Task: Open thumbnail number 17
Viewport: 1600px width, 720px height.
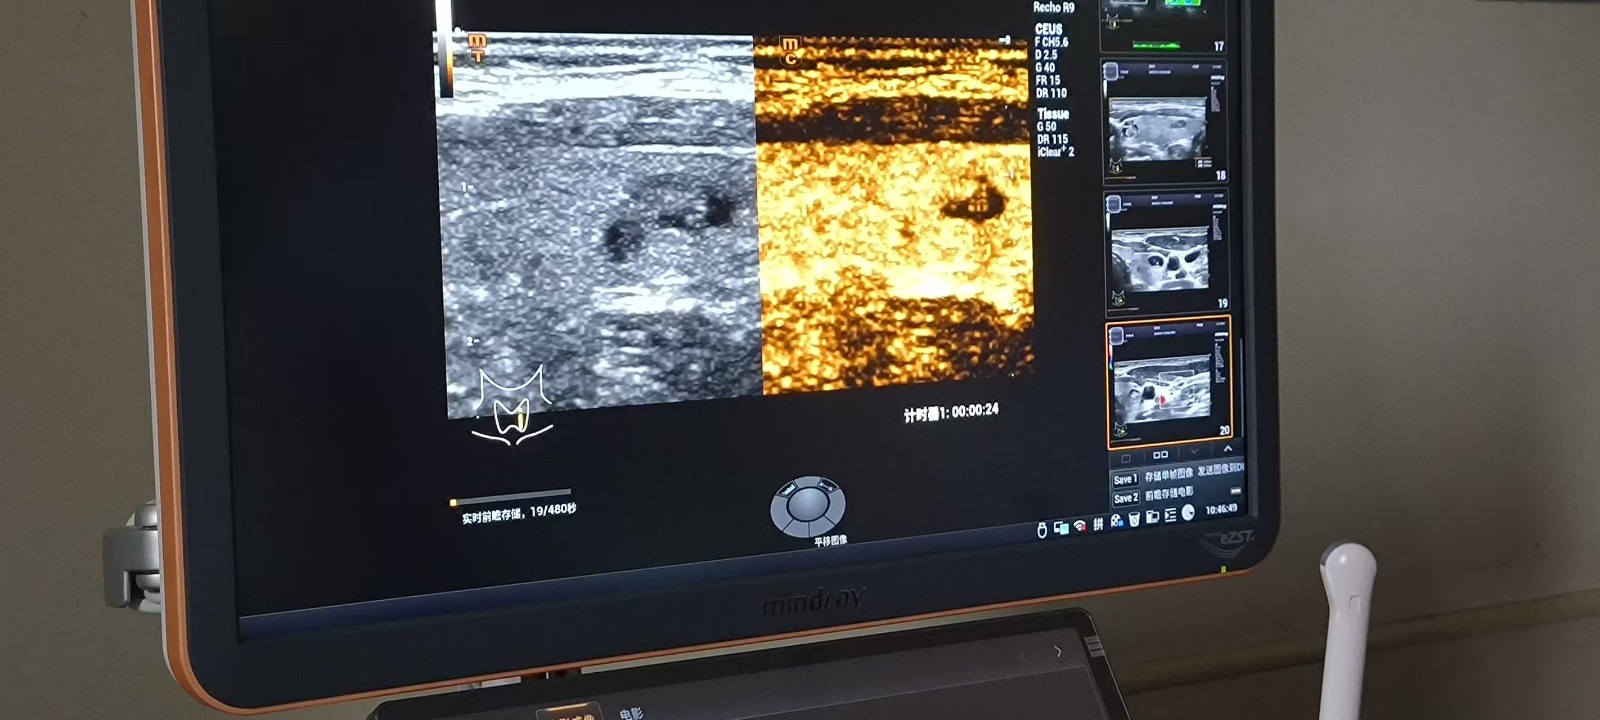Action: point(1162,26)
